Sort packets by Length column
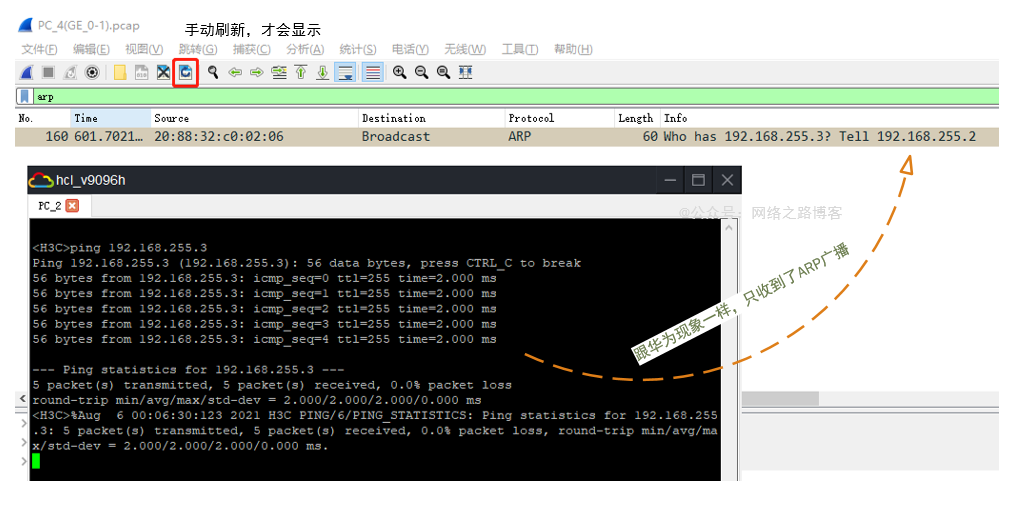Viewport: 1020px width, 512px height. click(638, 118)
